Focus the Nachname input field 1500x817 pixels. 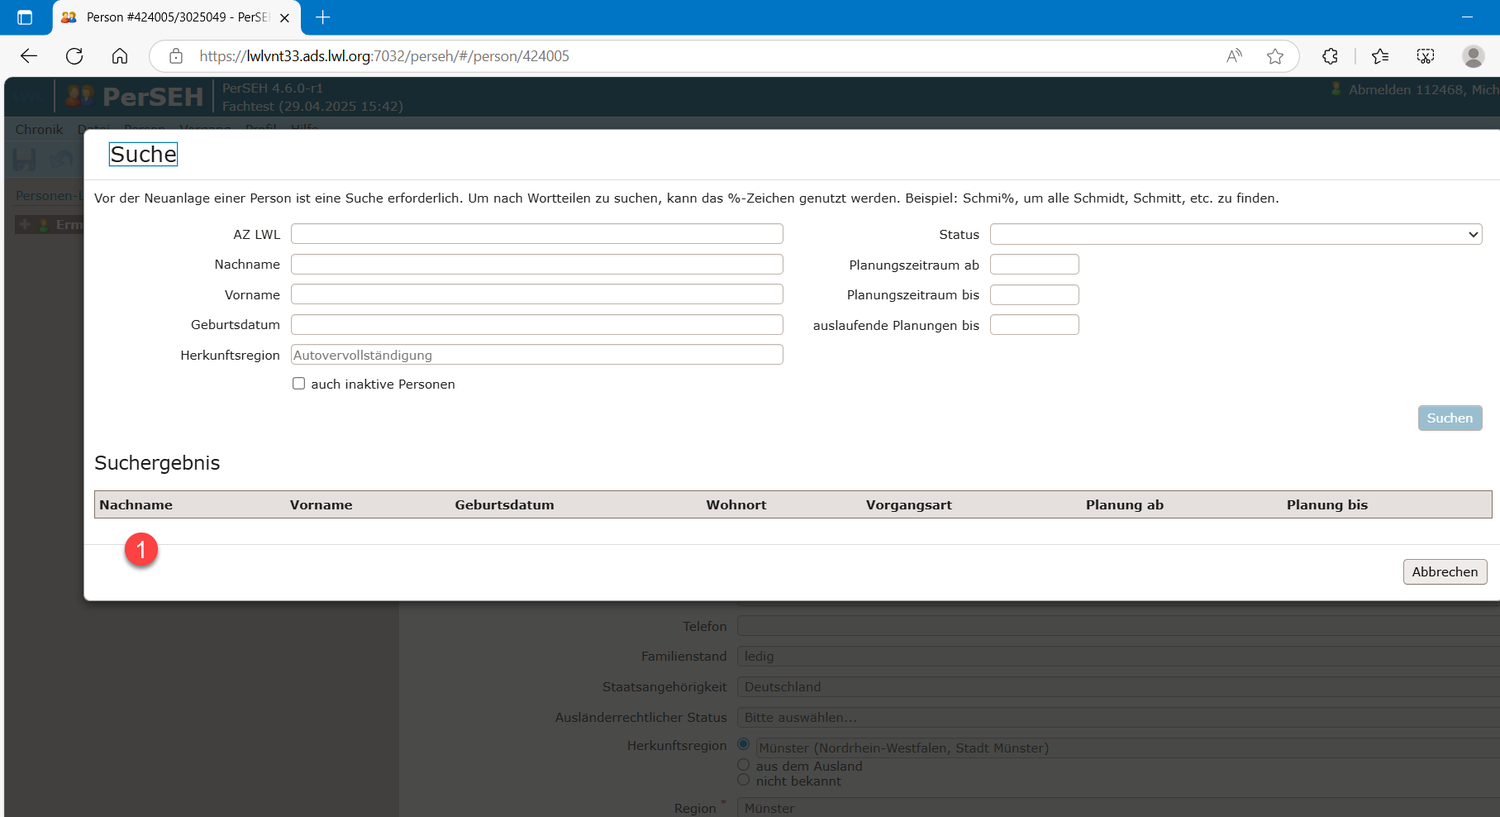click(x=536, y=264)
